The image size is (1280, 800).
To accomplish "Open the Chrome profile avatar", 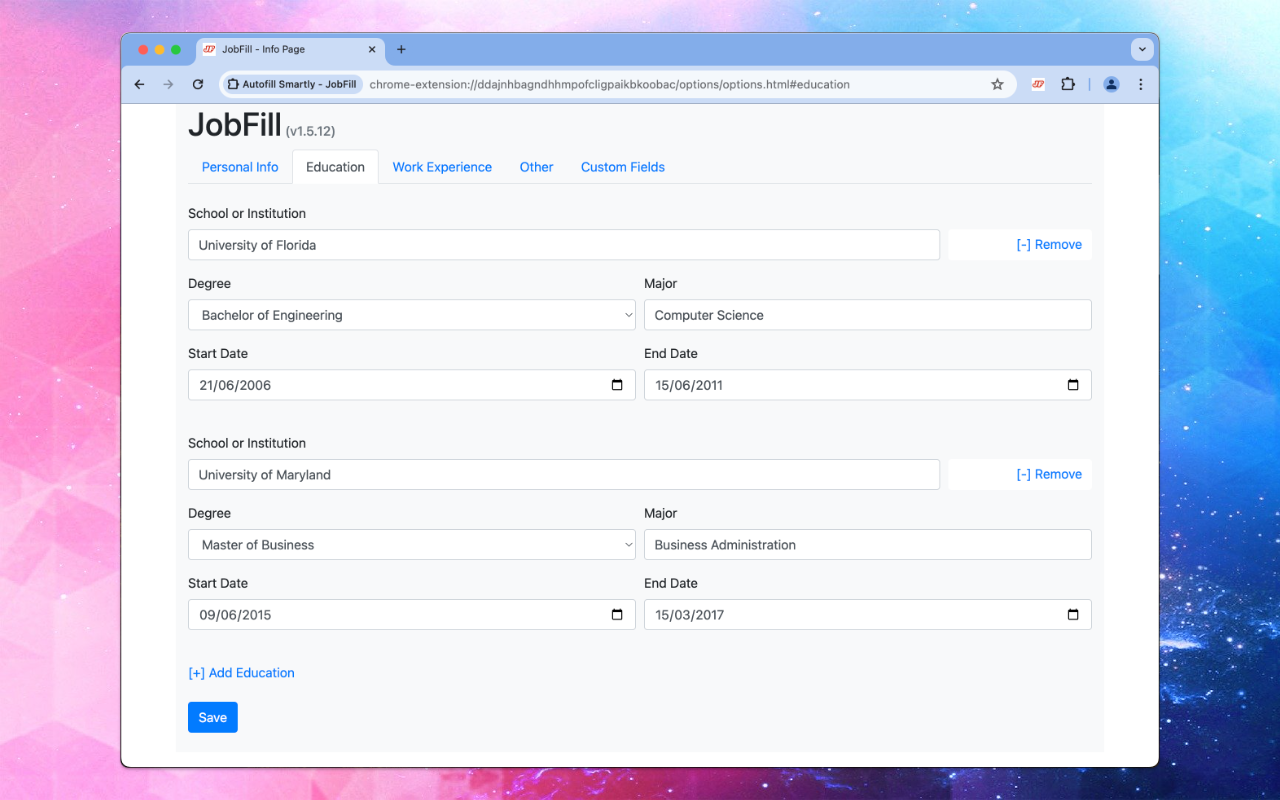I will (1111, 85).
